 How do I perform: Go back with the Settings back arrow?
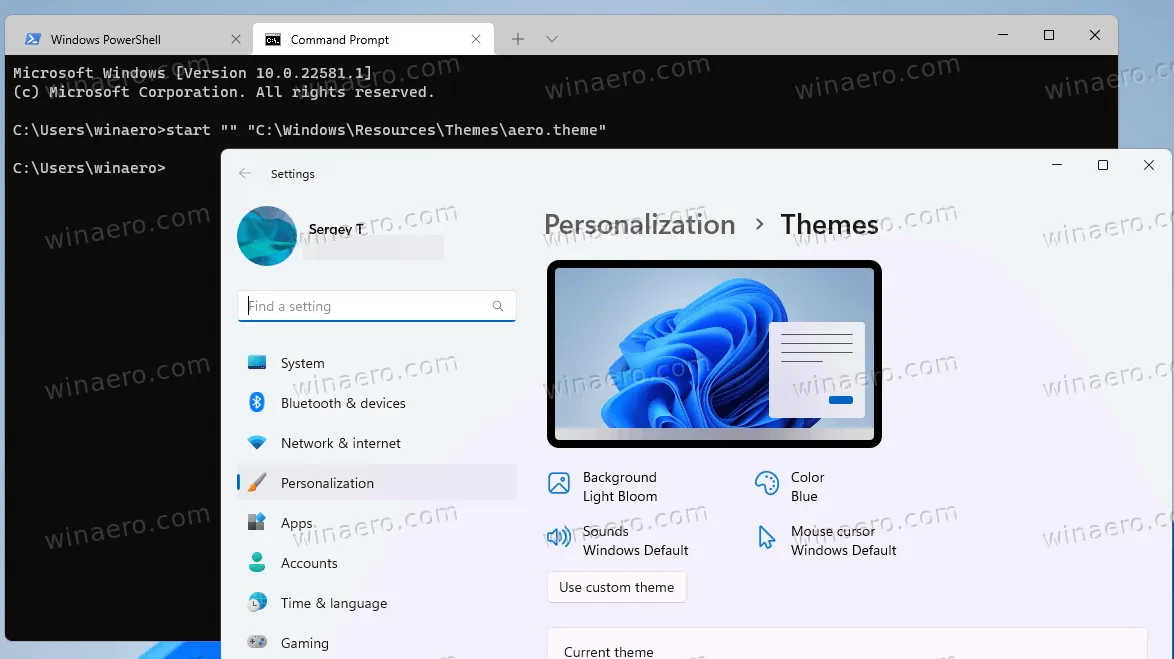[x=245, y=174]
